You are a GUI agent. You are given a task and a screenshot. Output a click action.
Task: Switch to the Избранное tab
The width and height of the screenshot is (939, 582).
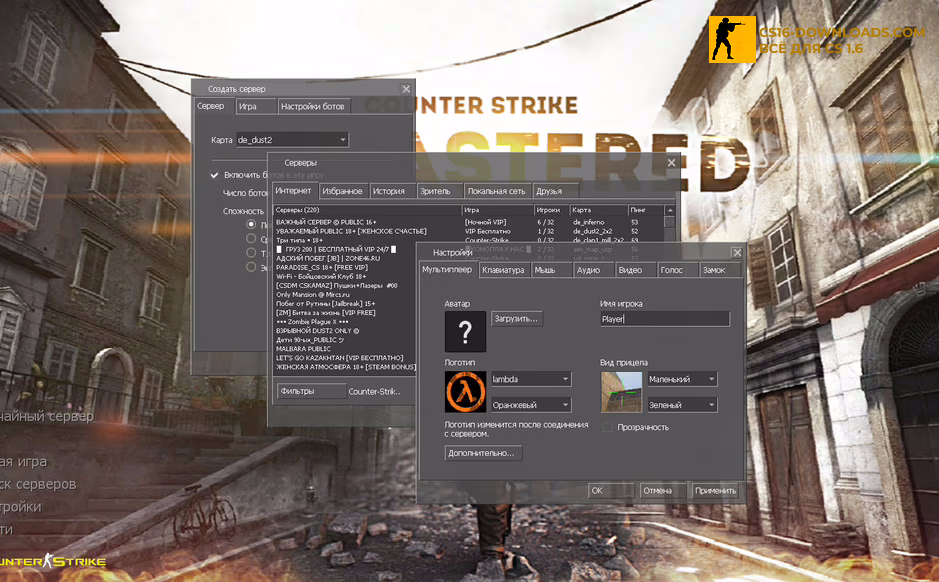coord(343,191)
